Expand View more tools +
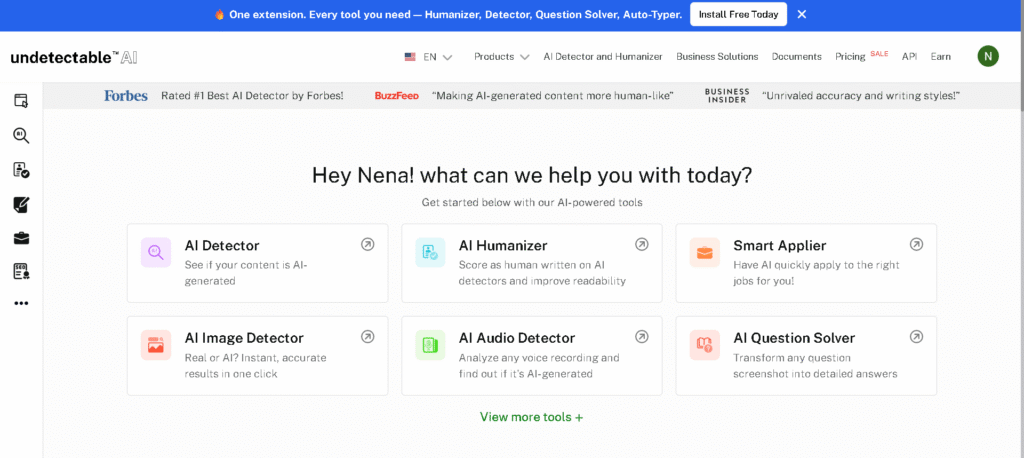 [x=532, y=417]
